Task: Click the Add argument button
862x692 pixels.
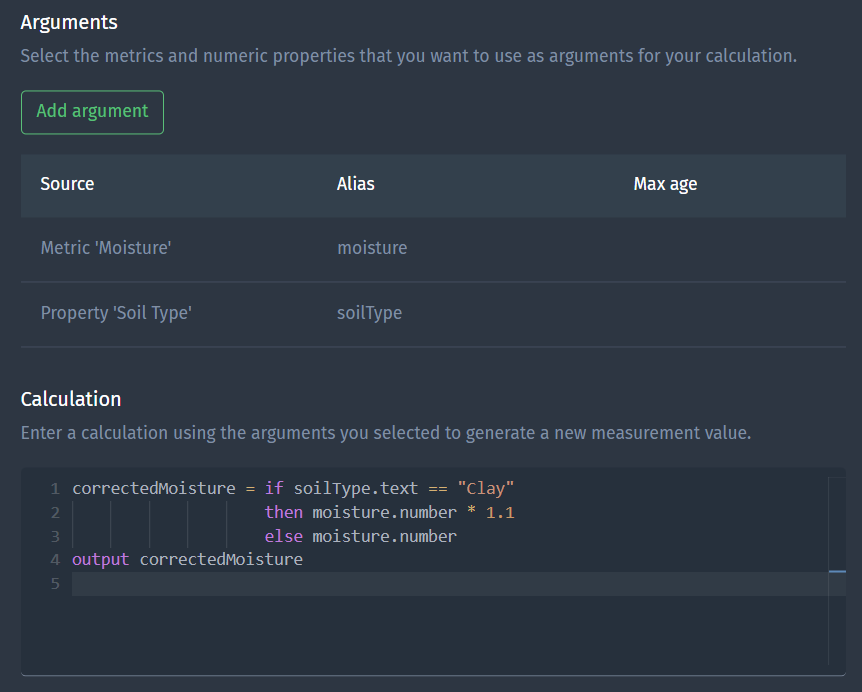Action: pyautogui.click(x=92, y=112)
